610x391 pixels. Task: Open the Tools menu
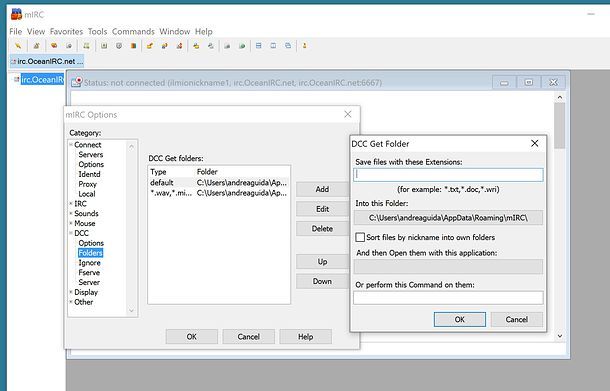[x=97, y=32]
